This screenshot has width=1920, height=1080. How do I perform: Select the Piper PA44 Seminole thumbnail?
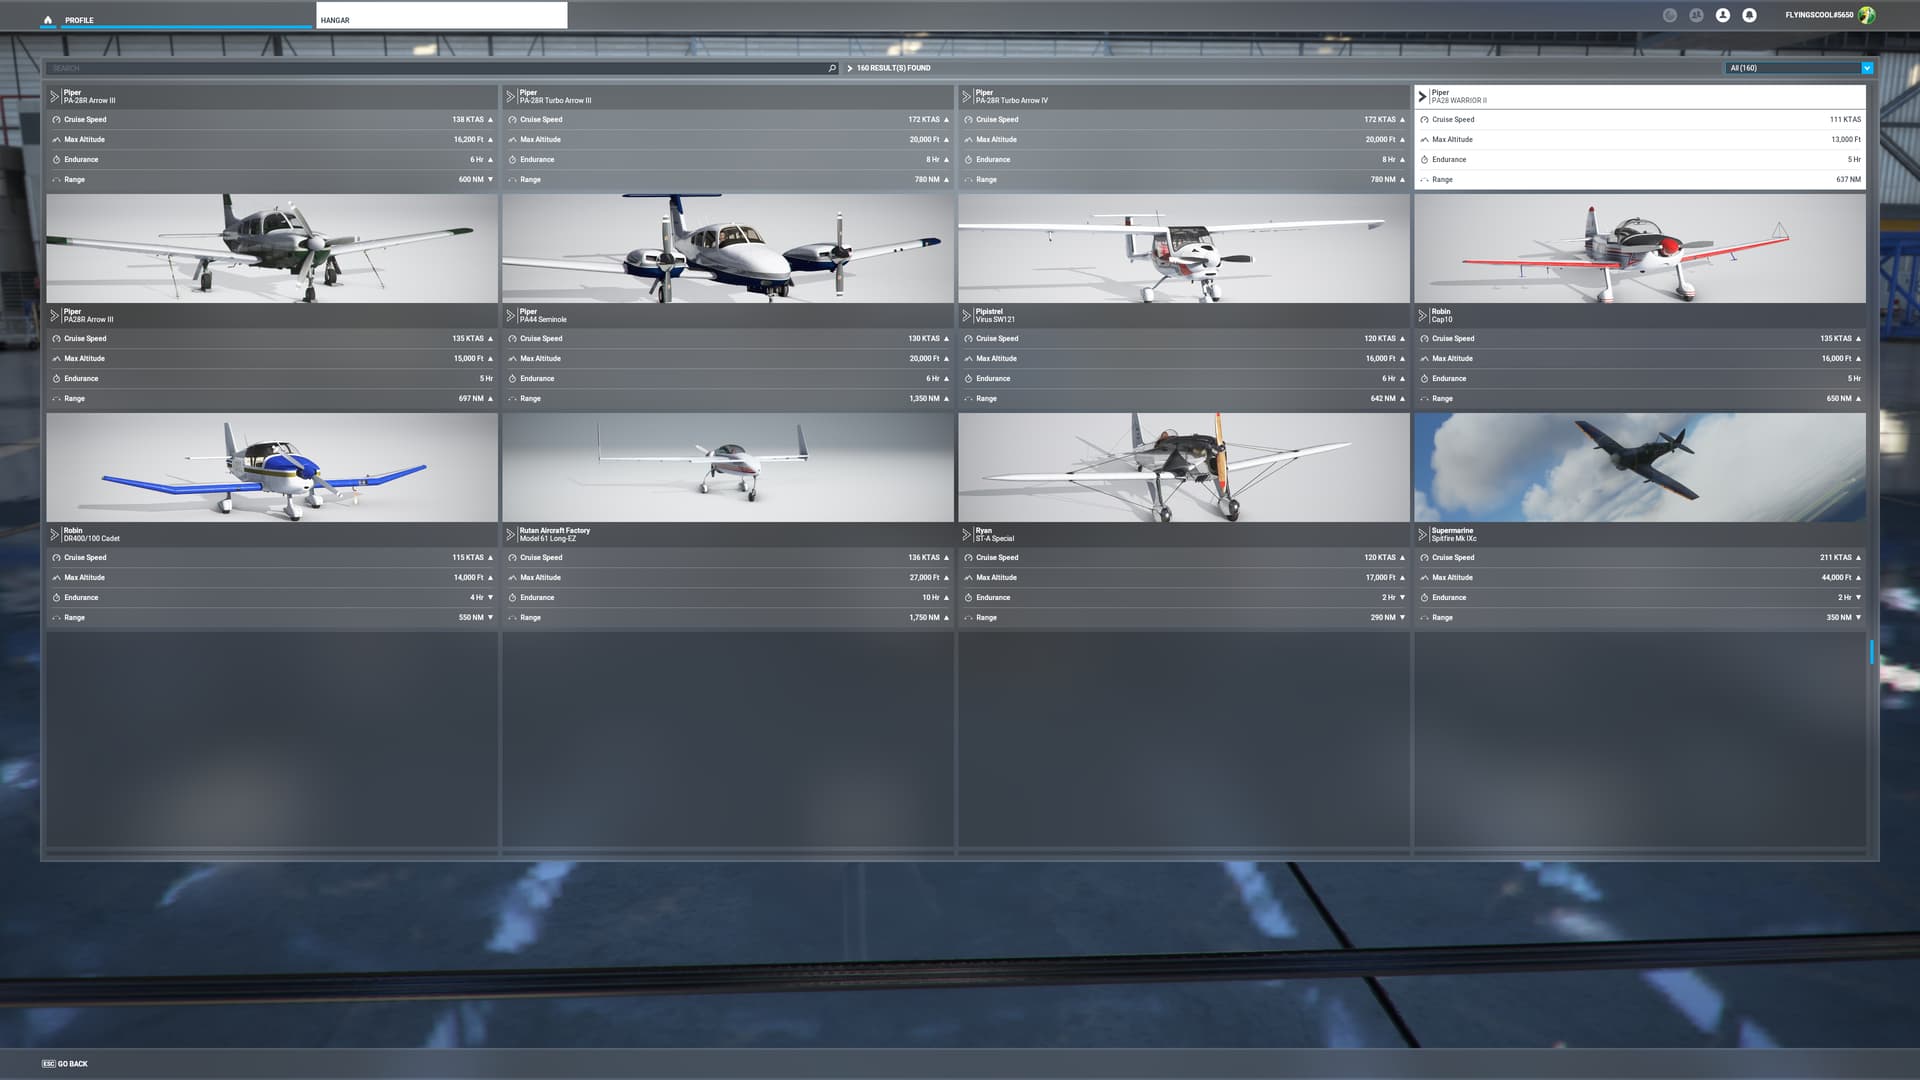pos(728,248)
